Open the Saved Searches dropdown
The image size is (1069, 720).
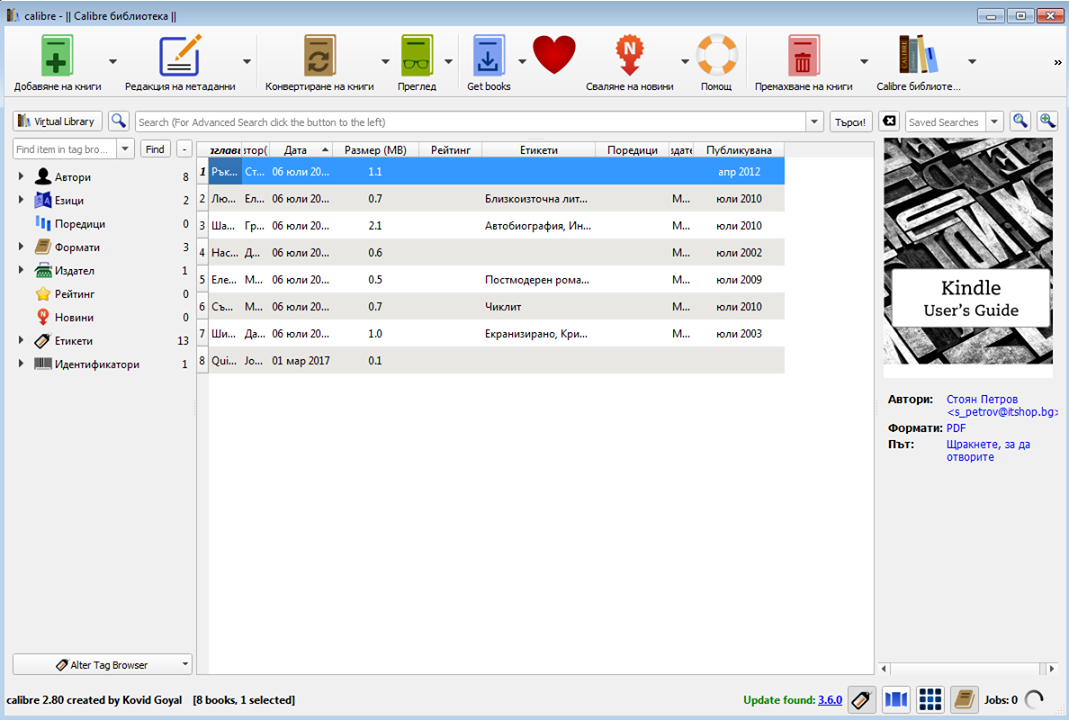[994, 122]
